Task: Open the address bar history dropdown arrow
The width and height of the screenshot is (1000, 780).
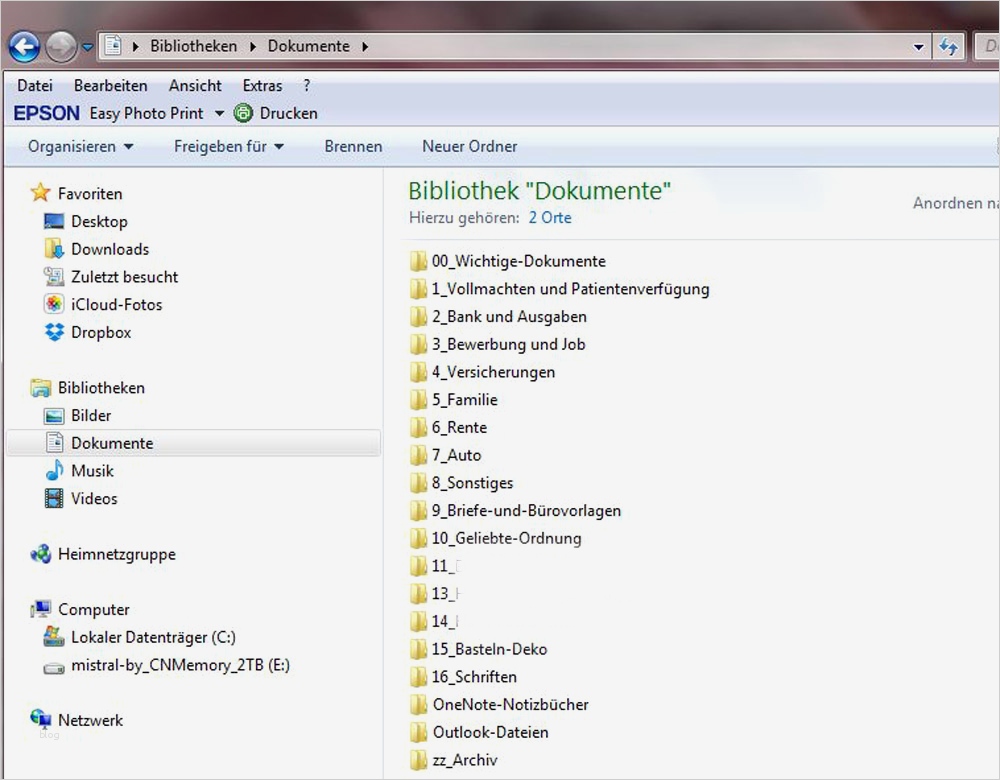Action: pos(919,47)
